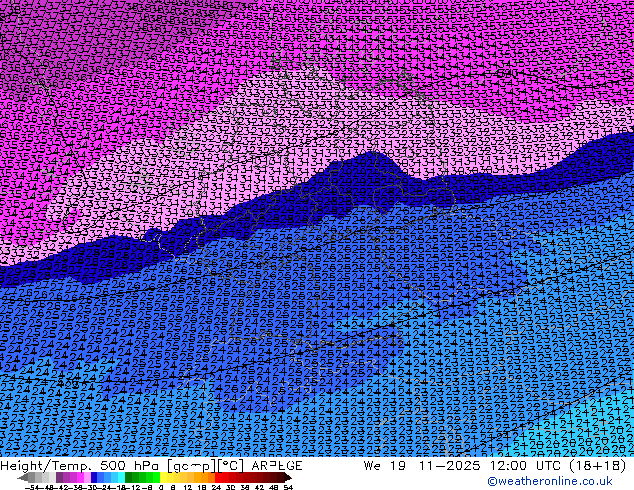Click the cyan legend swatch near -18

pos(122,478)
